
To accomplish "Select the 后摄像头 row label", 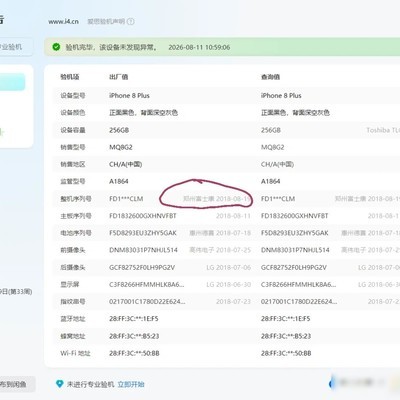I will pyautogui.click(x=73, y=267).
